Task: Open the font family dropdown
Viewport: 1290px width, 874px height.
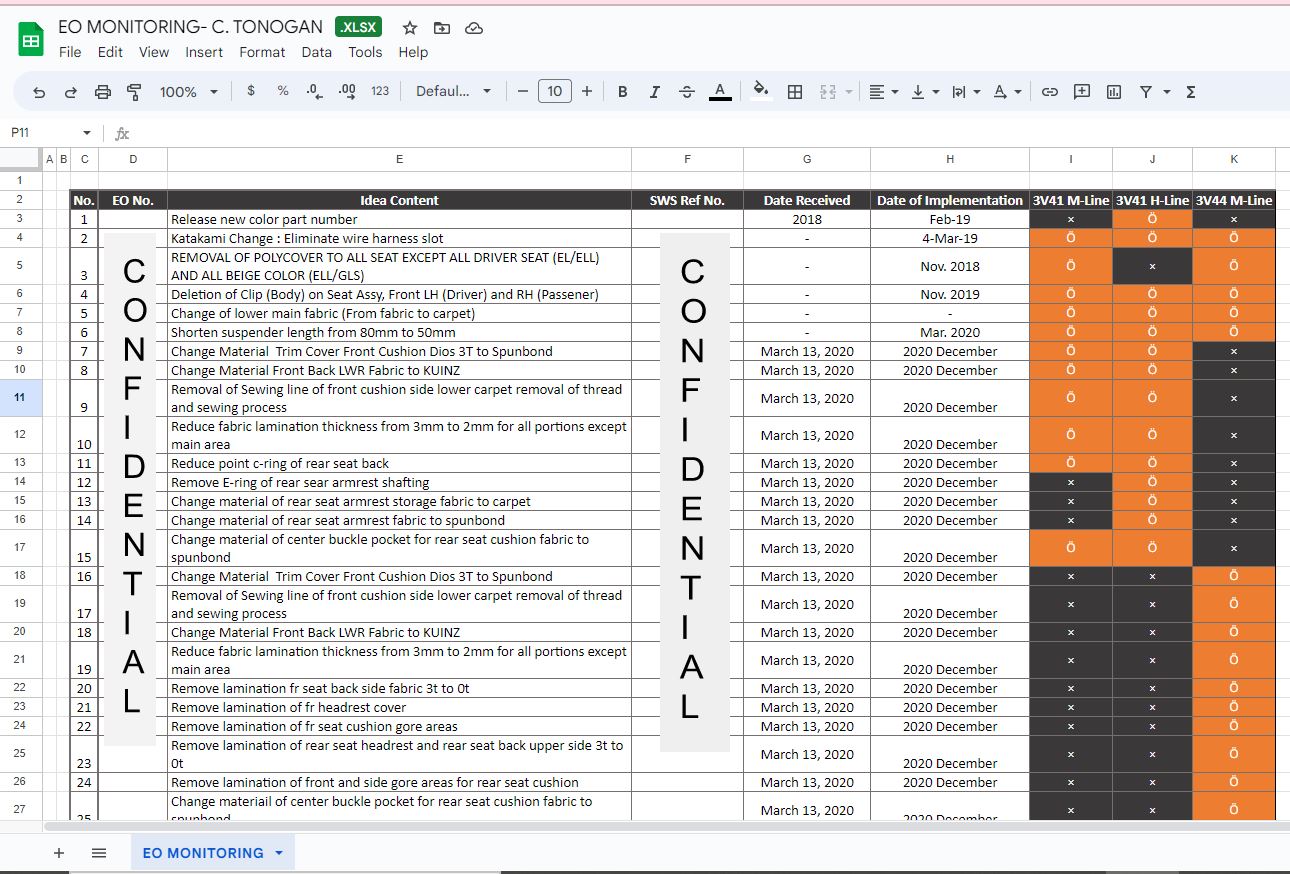Action: pyautogui.click(x=454, y=92)
